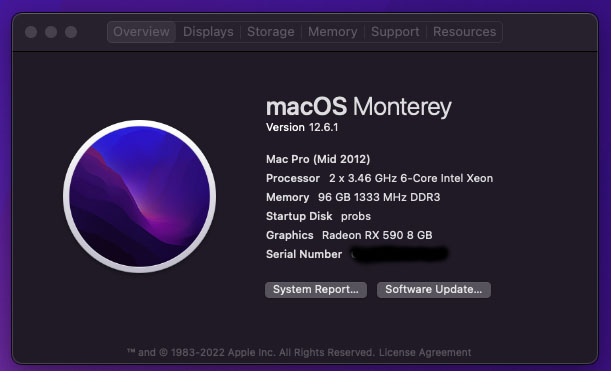Go to the Memory tab
This screenshot has width=611, height=371.
[x=332, y=32]
